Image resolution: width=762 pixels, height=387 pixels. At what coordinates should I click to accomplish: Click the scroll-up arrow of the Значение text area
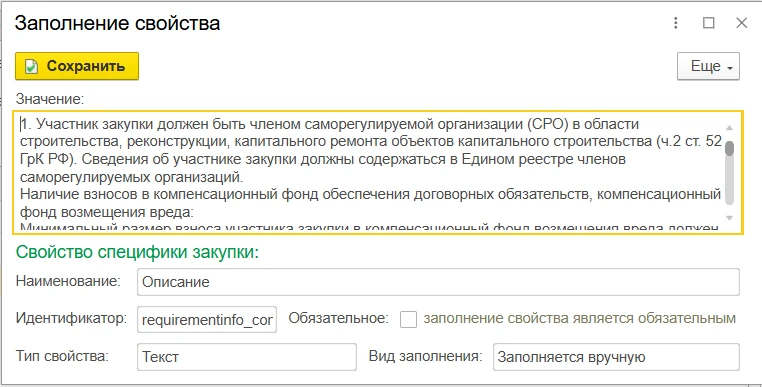click(729, 128)
